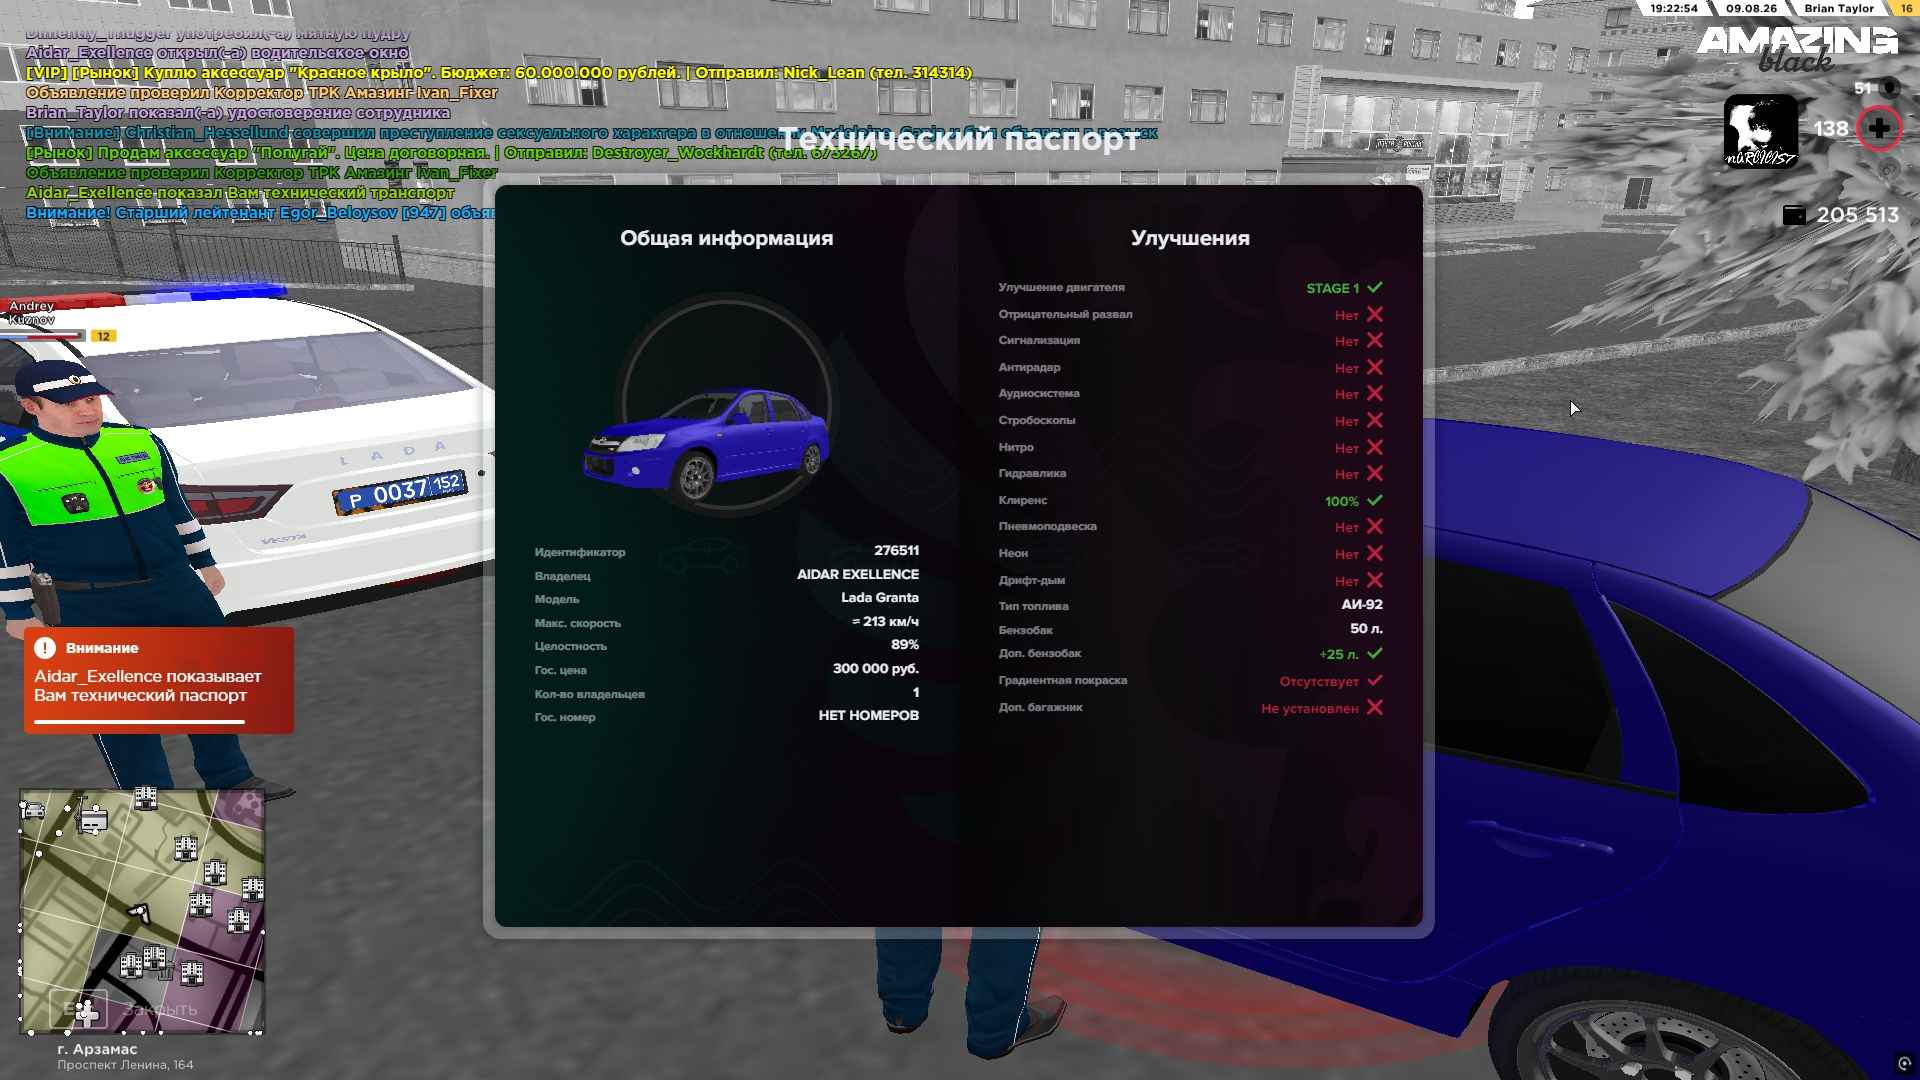Viewport: 1920px width, 1080px height.
Task: Click the green check on the Клиренс row
Action: [1375, 500]
